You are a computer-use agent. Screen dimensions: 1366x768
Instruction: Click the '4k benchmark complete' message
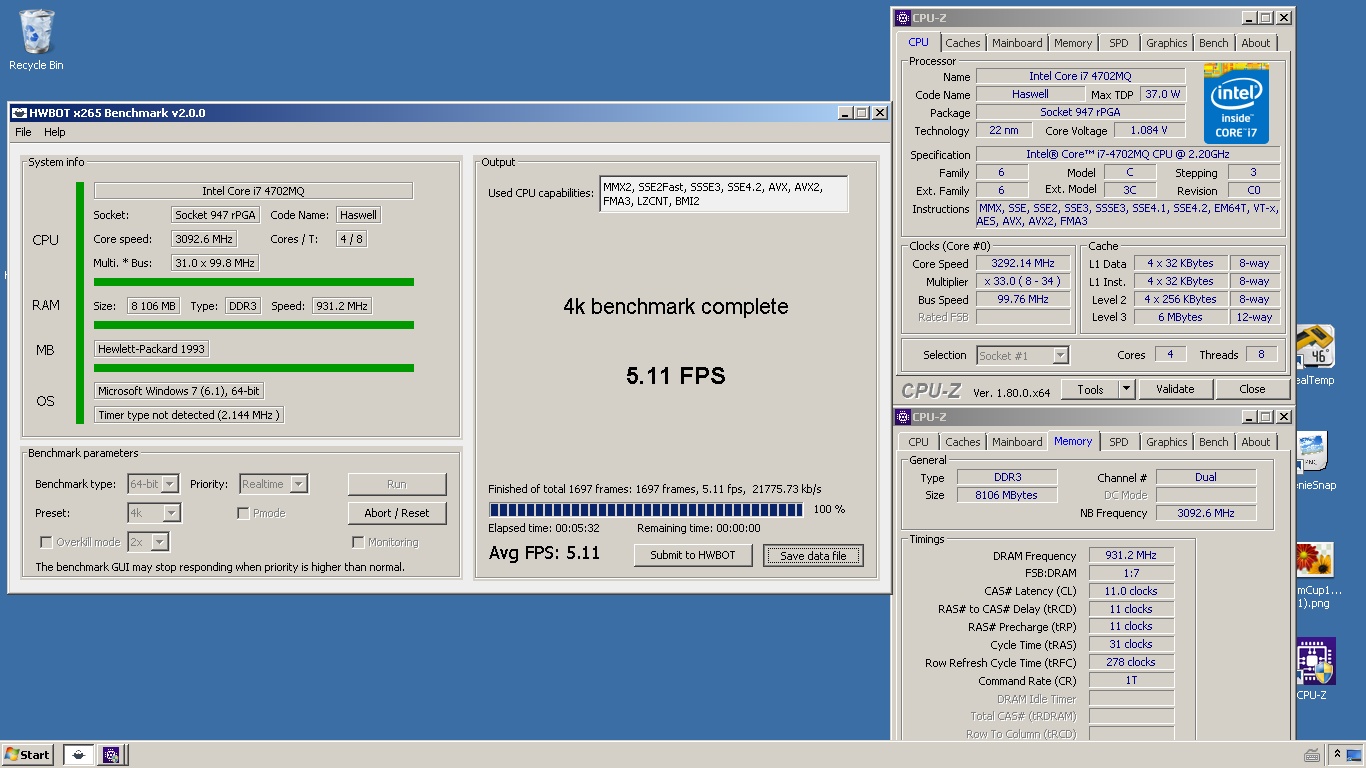click(x=676, y=307)
